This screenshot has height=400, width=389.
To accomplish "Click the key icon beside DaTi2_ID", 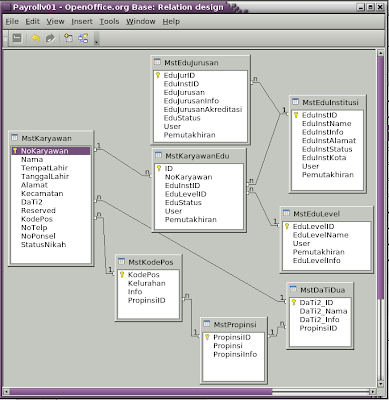I will coord(294,302).
